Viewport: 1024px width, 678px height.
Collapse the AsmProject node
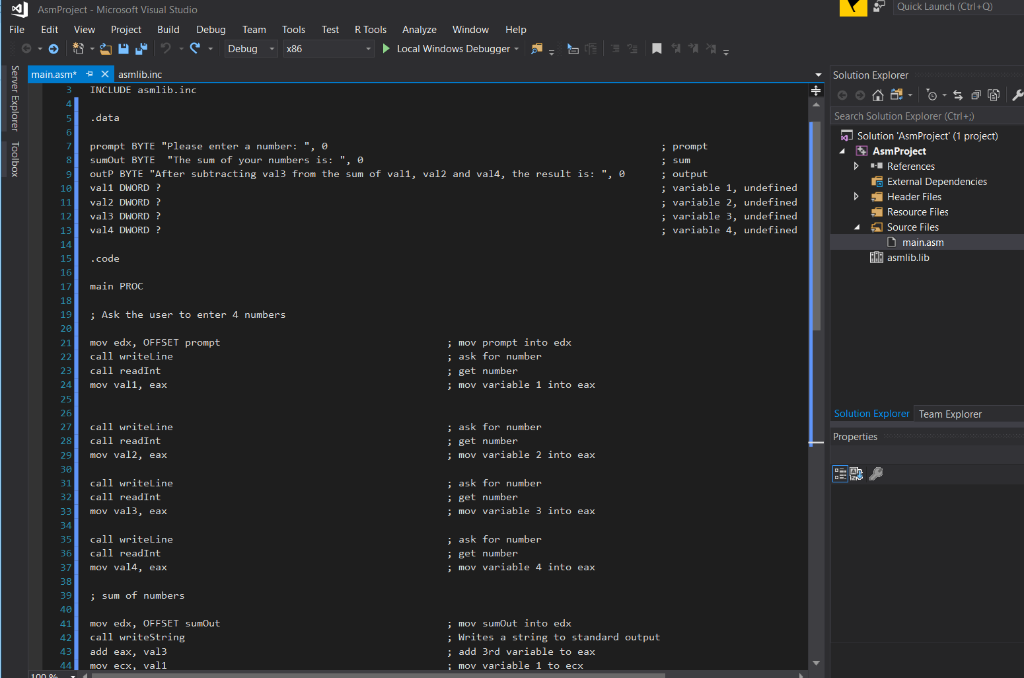[x=842, y=152]
